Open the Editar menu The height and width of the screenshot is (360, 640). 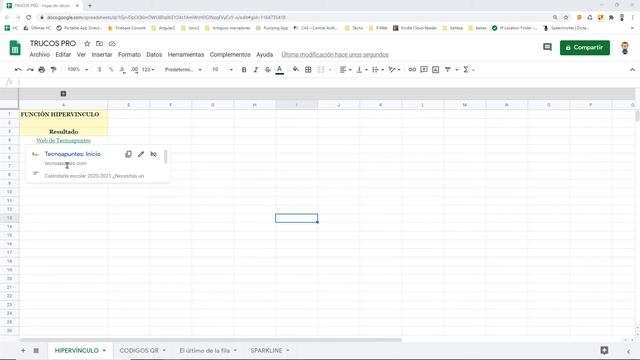[x=63, y=54]
